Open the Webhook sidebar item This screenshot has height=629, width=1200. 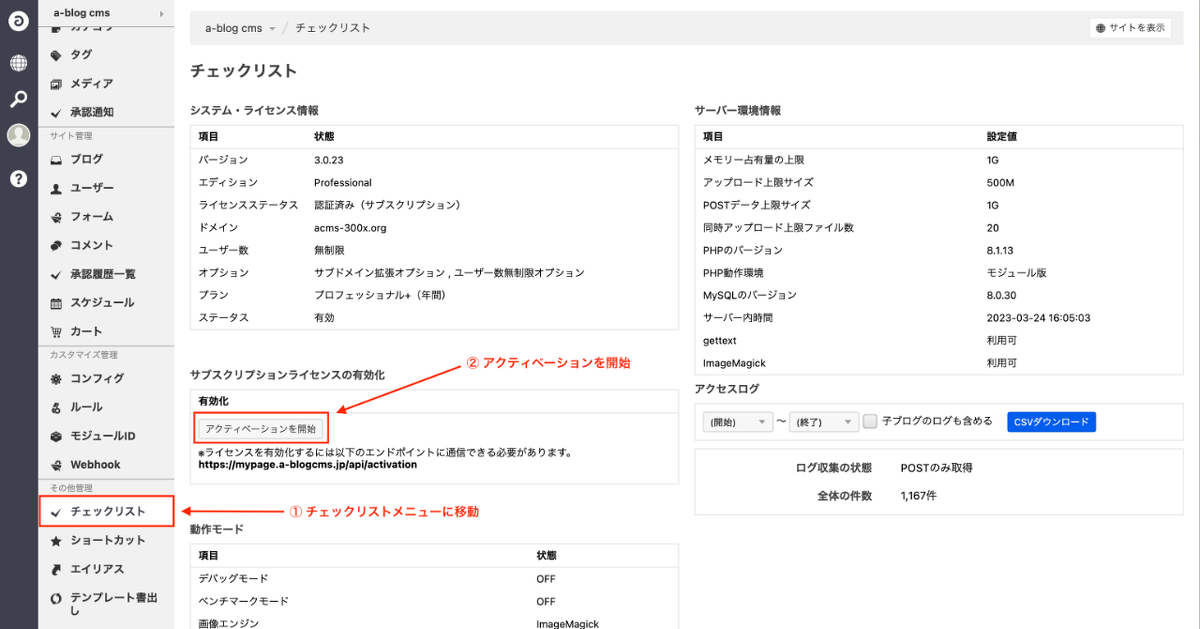95,465
